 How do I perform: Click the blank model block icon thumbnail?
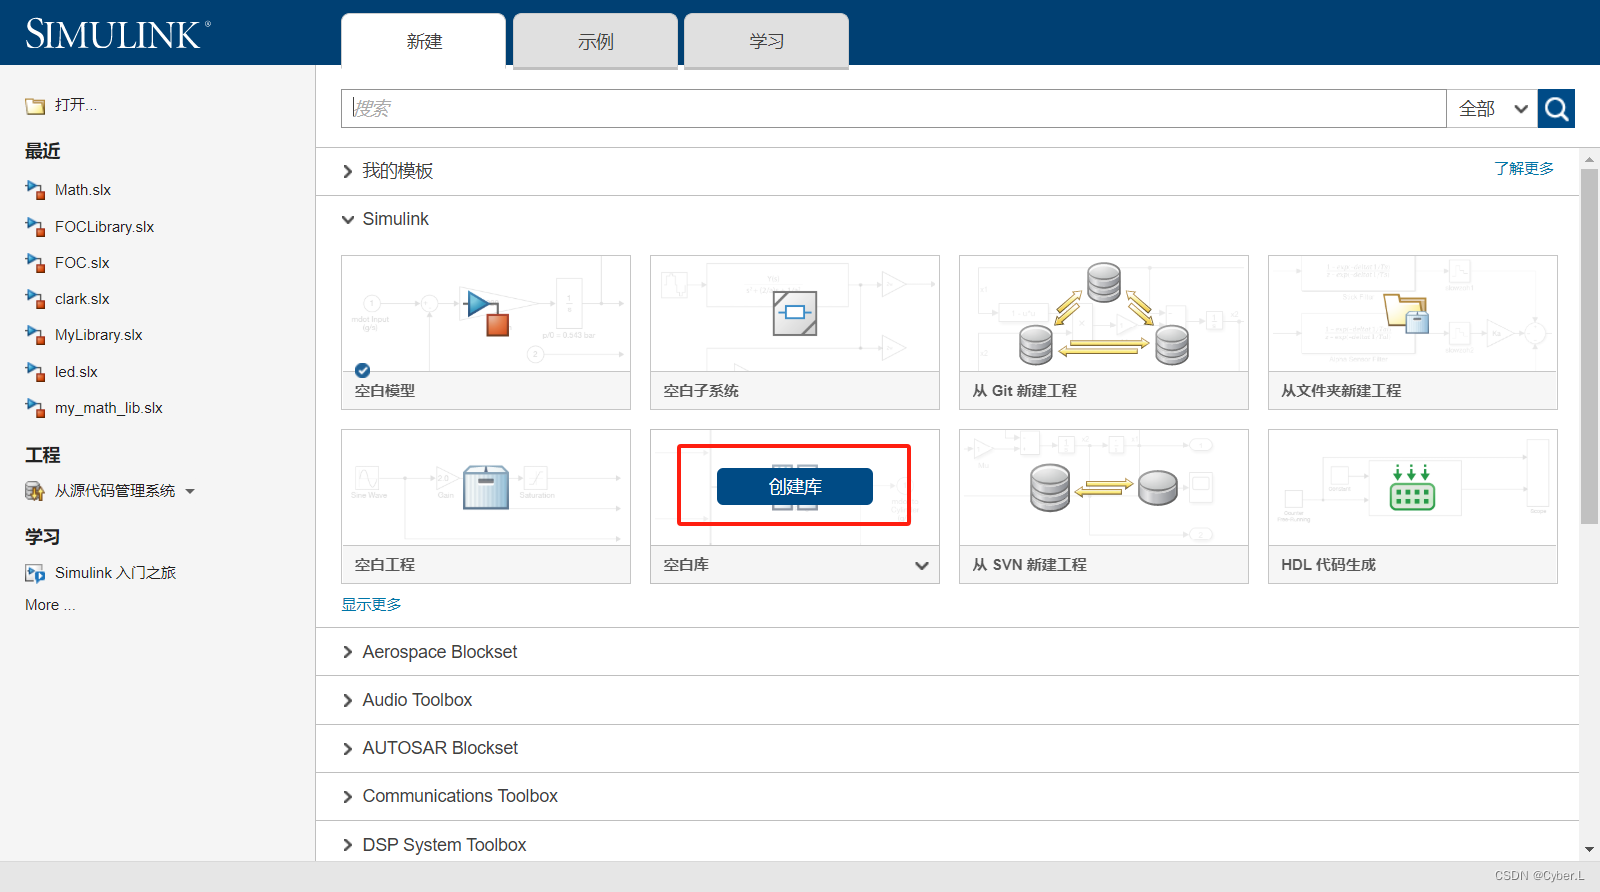click(x=486, y=312)
